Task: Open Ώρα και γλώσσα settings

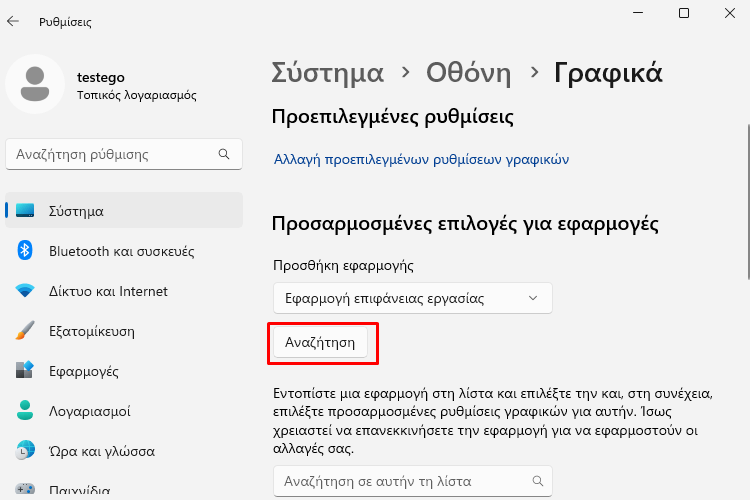Action: pyautogui.click(x=124, y=451)
